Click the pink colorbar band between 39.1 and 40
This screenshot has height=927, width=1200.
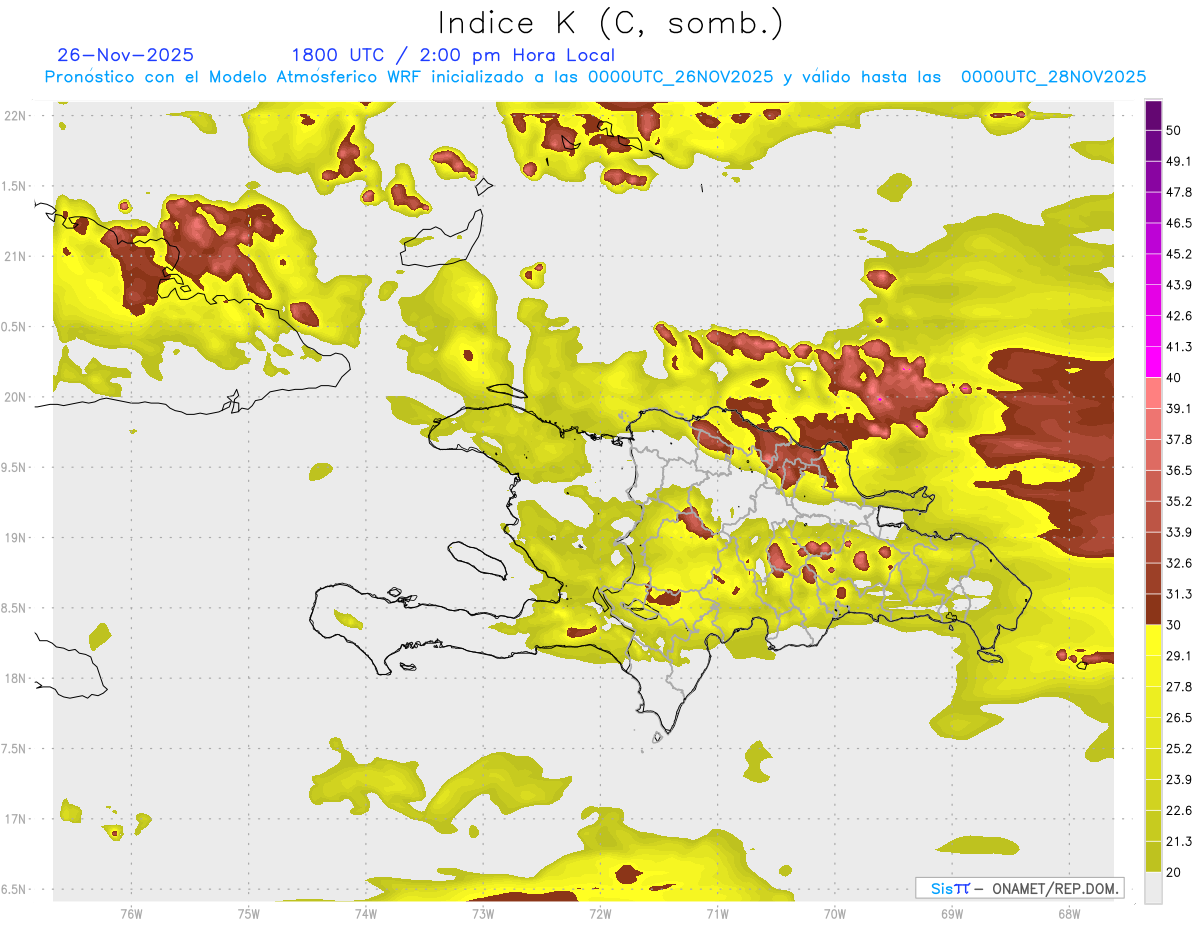coord(1154,393)
